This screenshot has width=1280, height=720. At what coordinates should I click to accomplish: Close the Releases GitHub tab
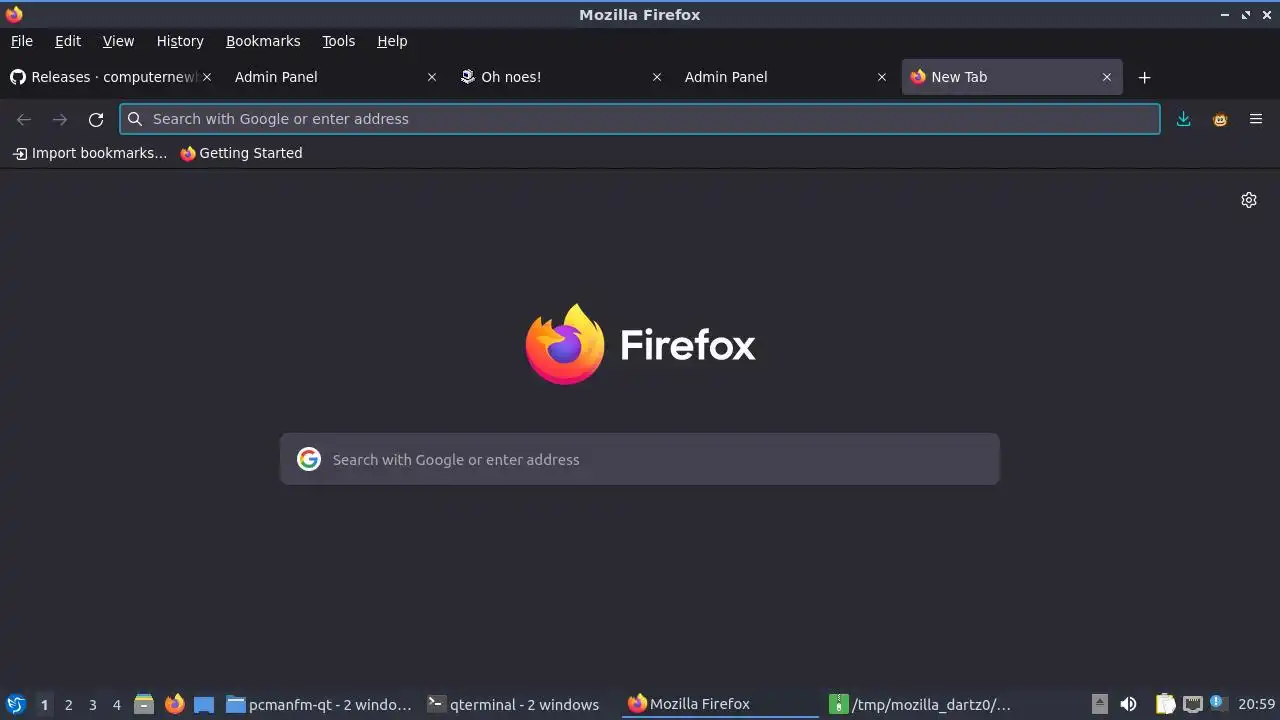point(207,77)
